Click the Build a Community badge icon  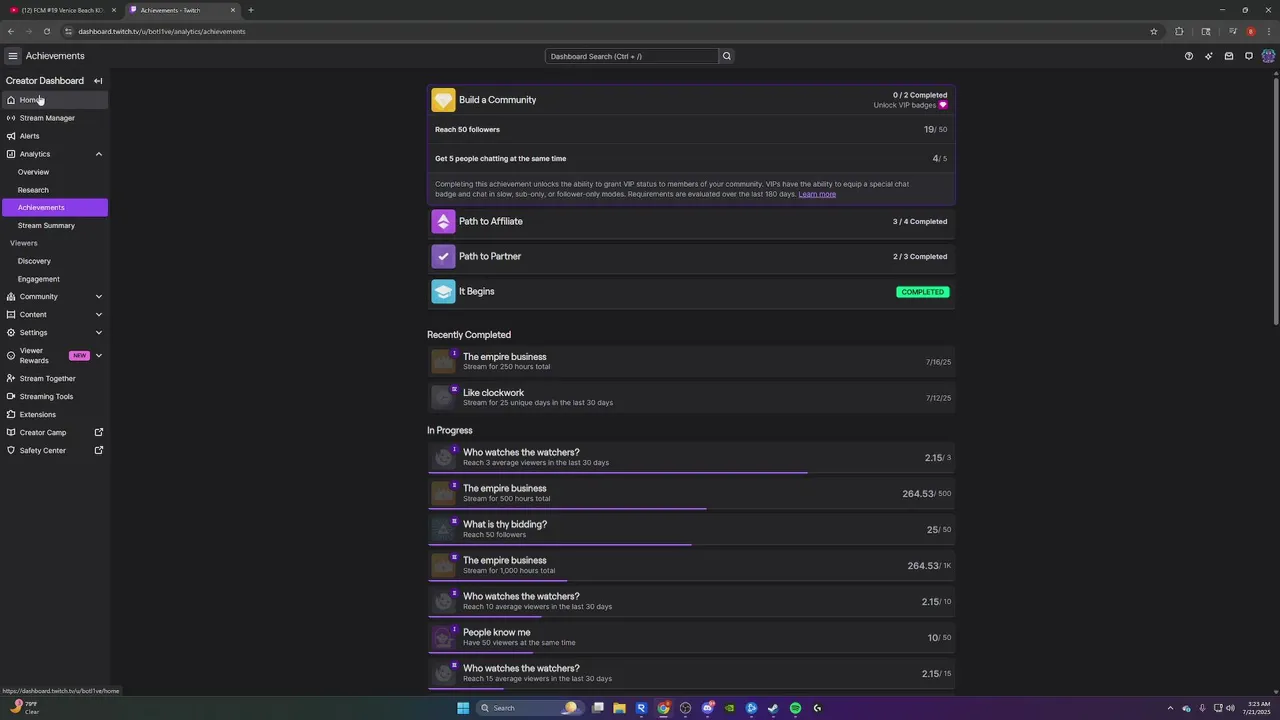click(443, 100)
